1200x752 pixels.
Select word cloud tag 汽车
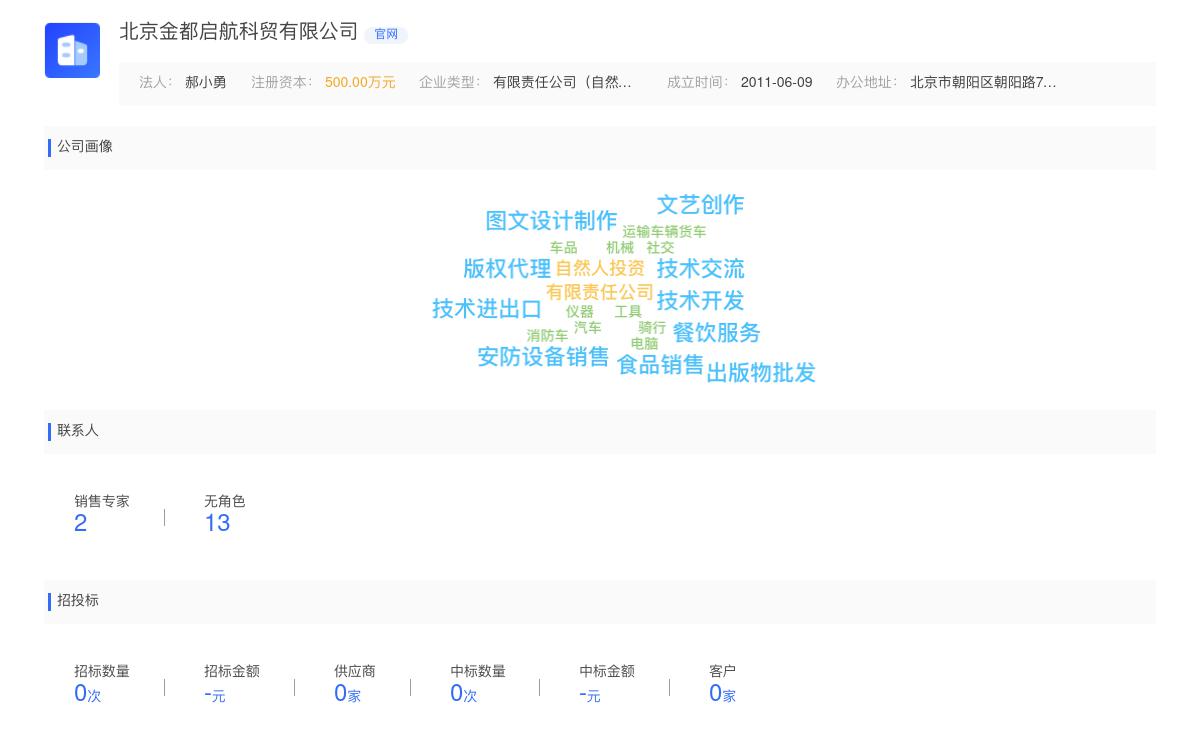(588, 328)
